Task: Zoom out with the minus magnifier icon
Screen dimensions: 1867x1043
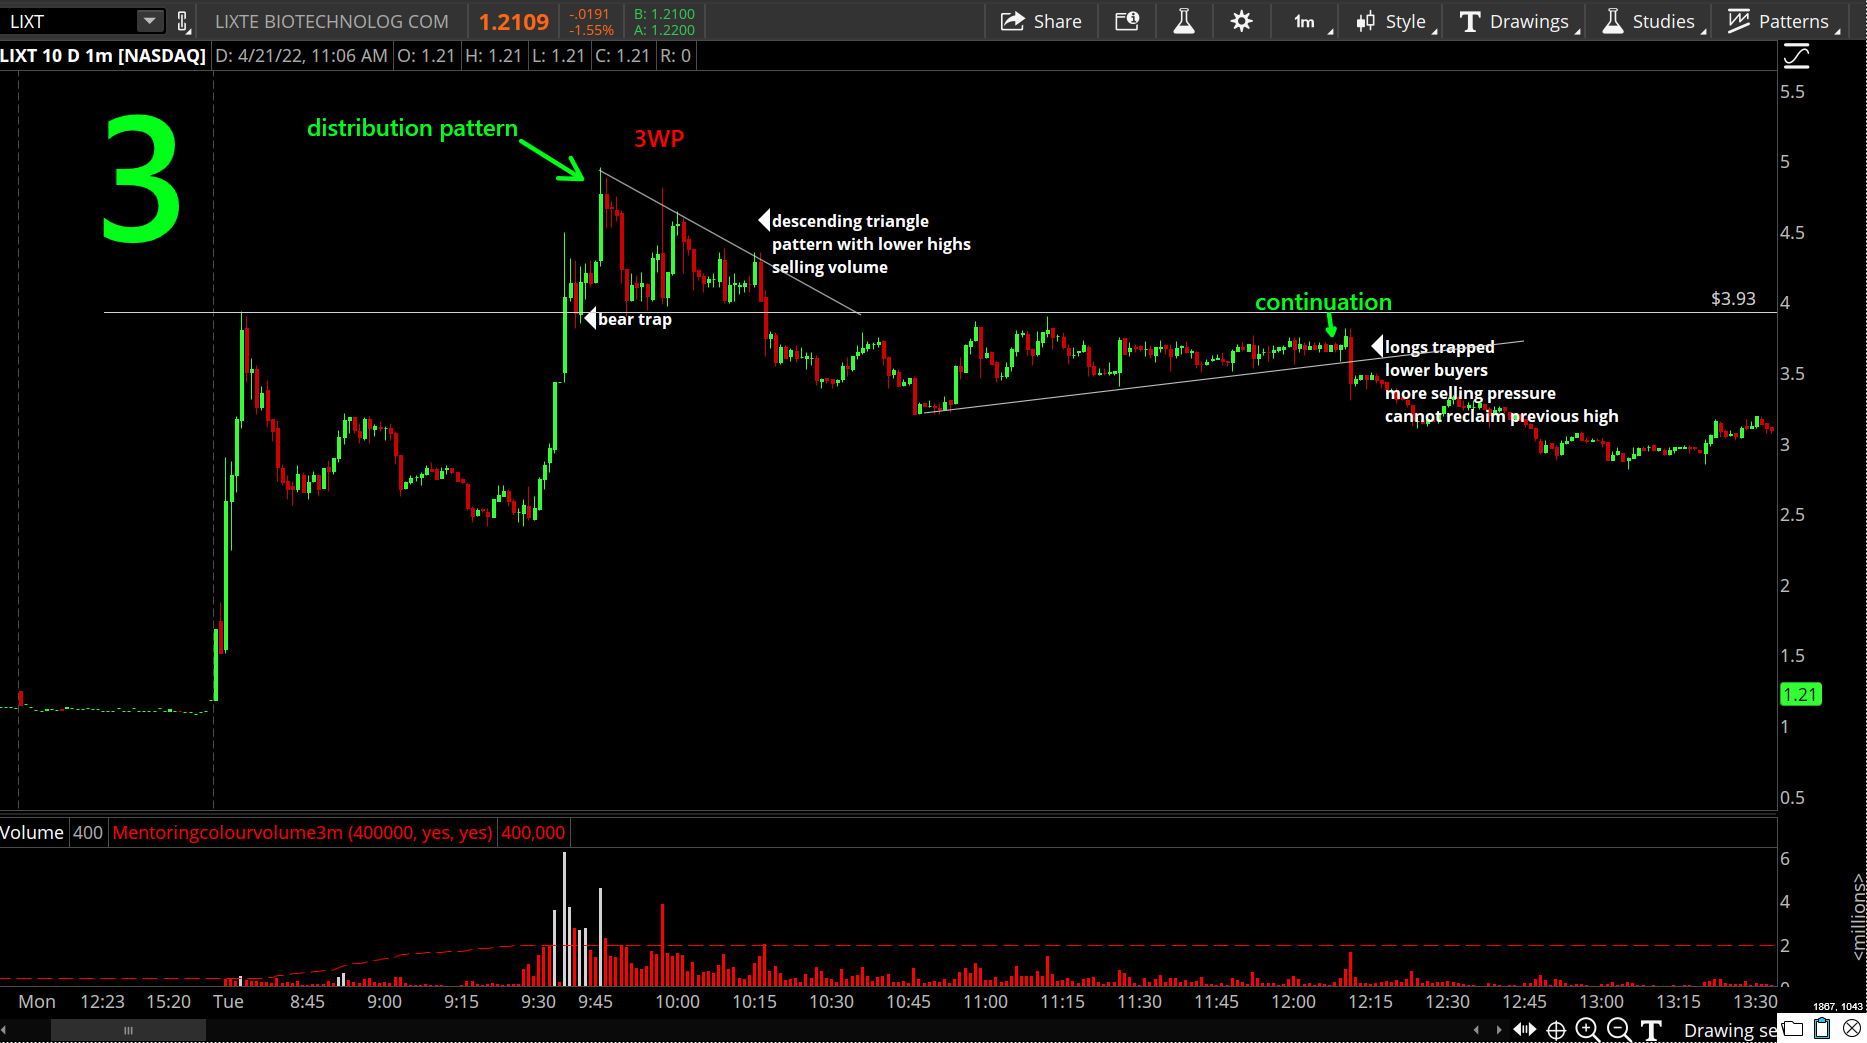Action: point(1618,1029)
